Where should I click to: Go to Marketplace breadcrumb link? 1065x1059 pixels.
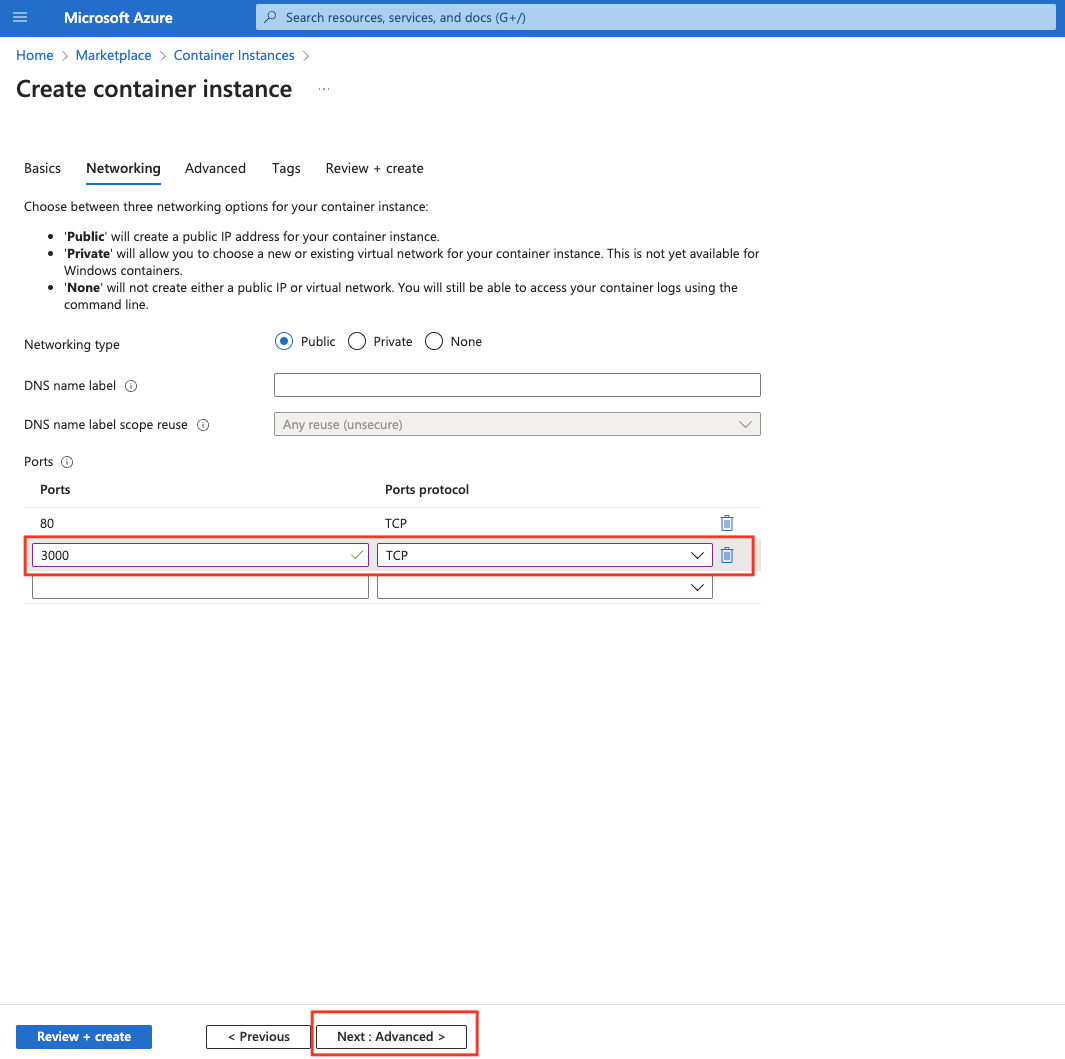point(114,55)
